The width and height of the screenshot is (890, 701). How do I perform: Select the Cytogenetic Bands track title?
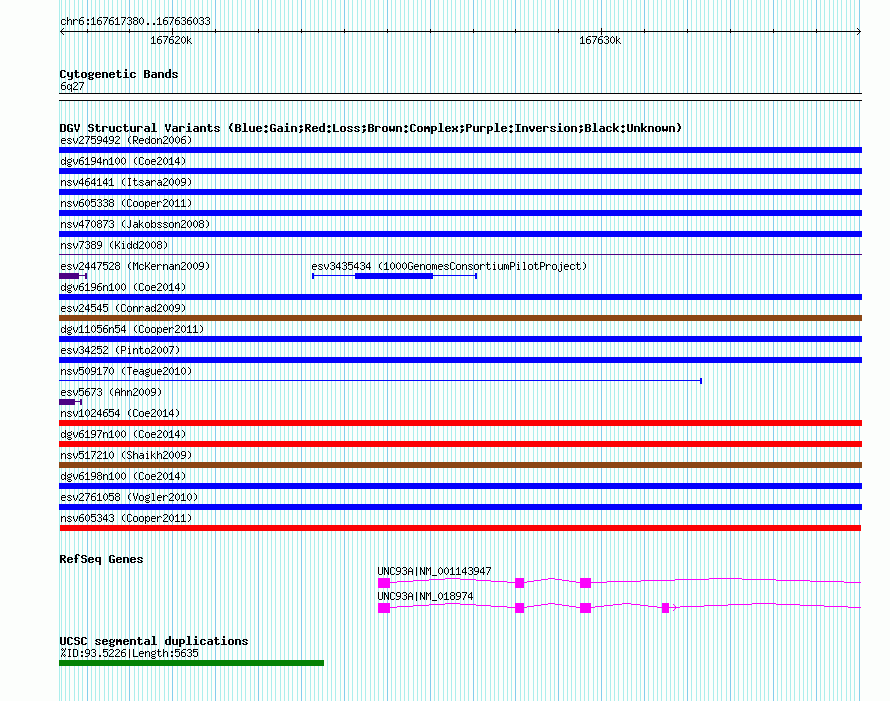point(119,74)
